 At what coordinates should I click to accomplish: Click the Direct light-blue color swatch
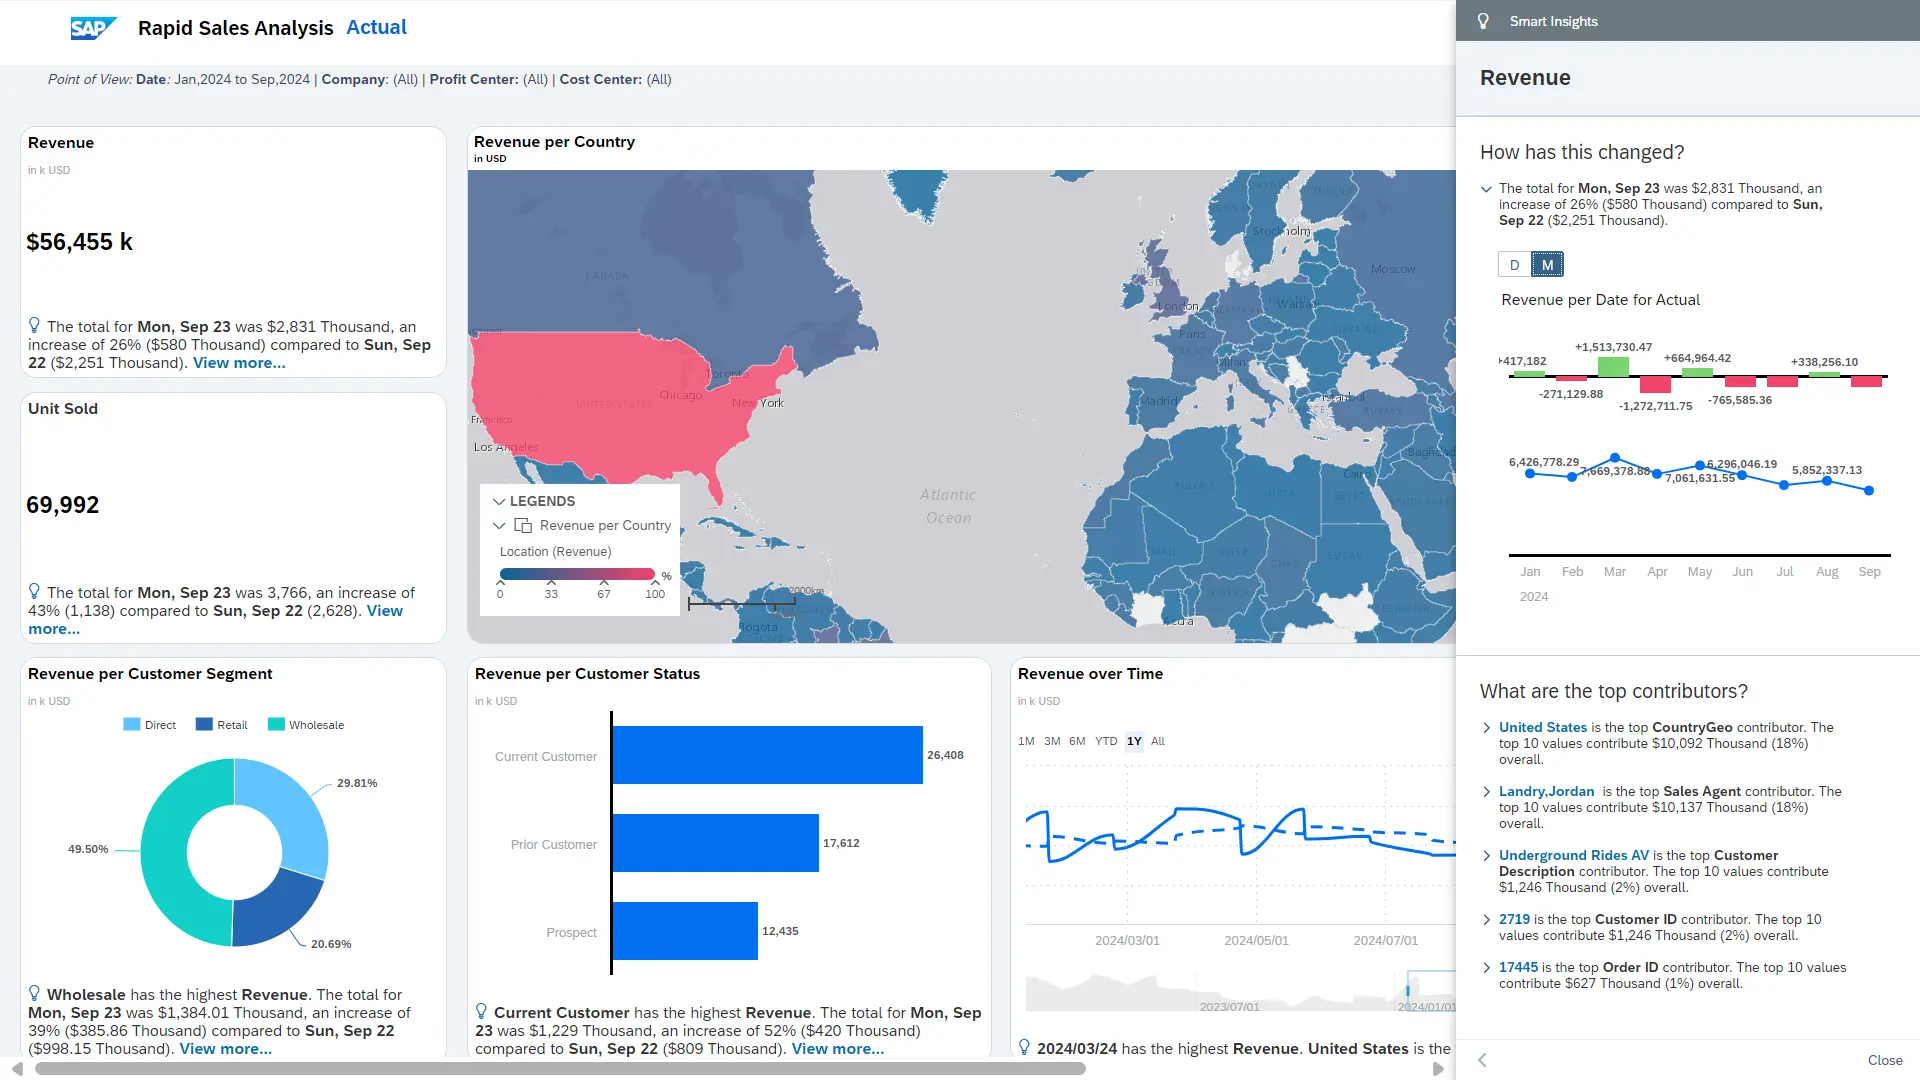tap(131, 725)
